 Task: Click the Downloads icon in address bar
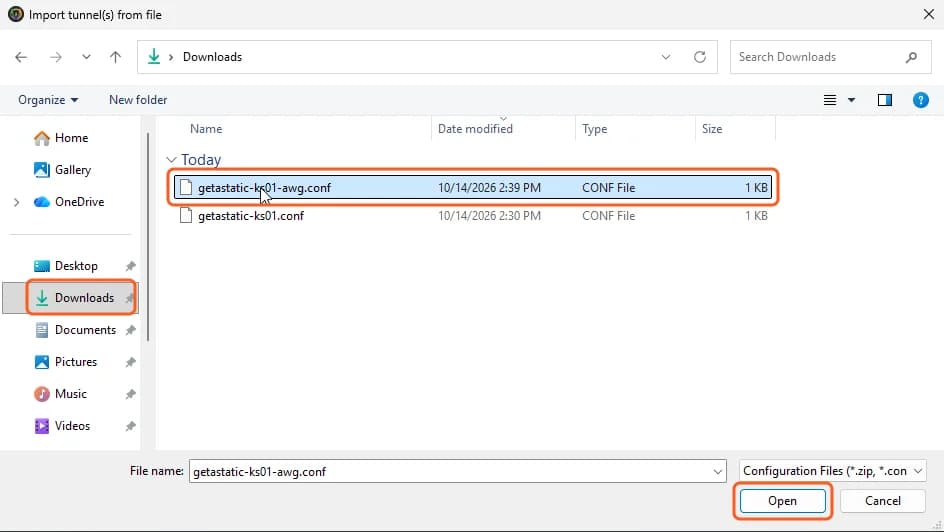click(x=154, y=57)
